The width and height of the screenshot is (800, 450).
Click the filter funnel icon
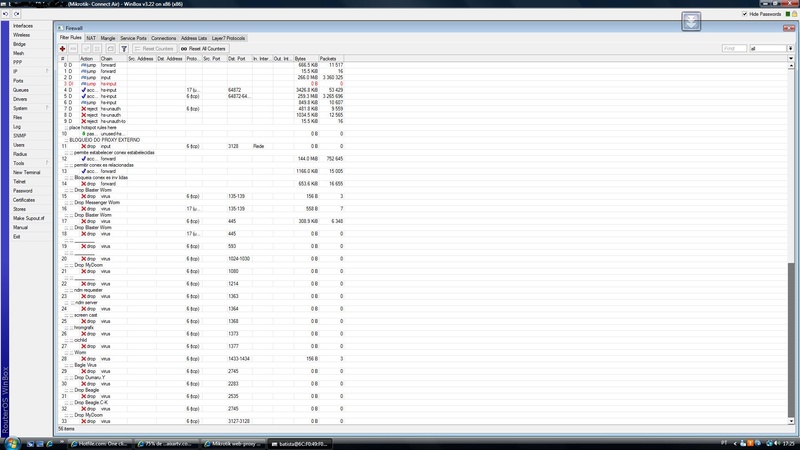(x=123, y=48)
